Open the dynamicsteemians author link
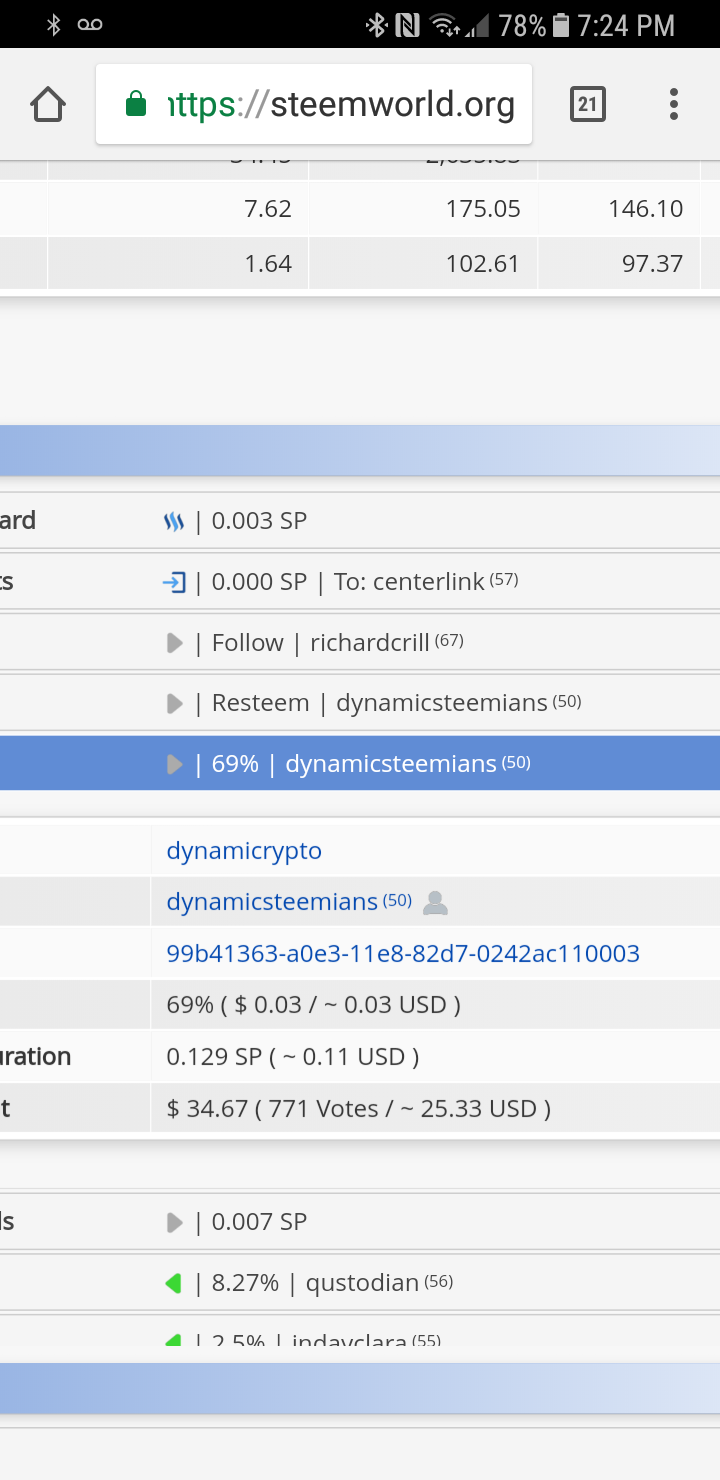The width and height of the screenshot is (720, 1480). (x=272, y=902)
